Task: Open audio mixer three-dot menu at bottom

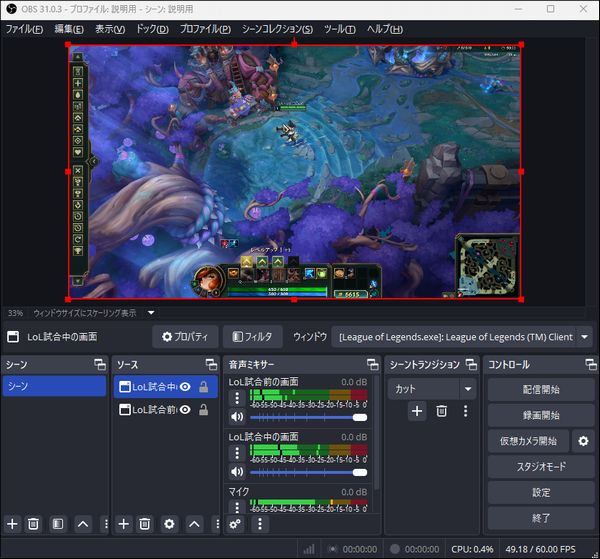Action: (260, 524)
